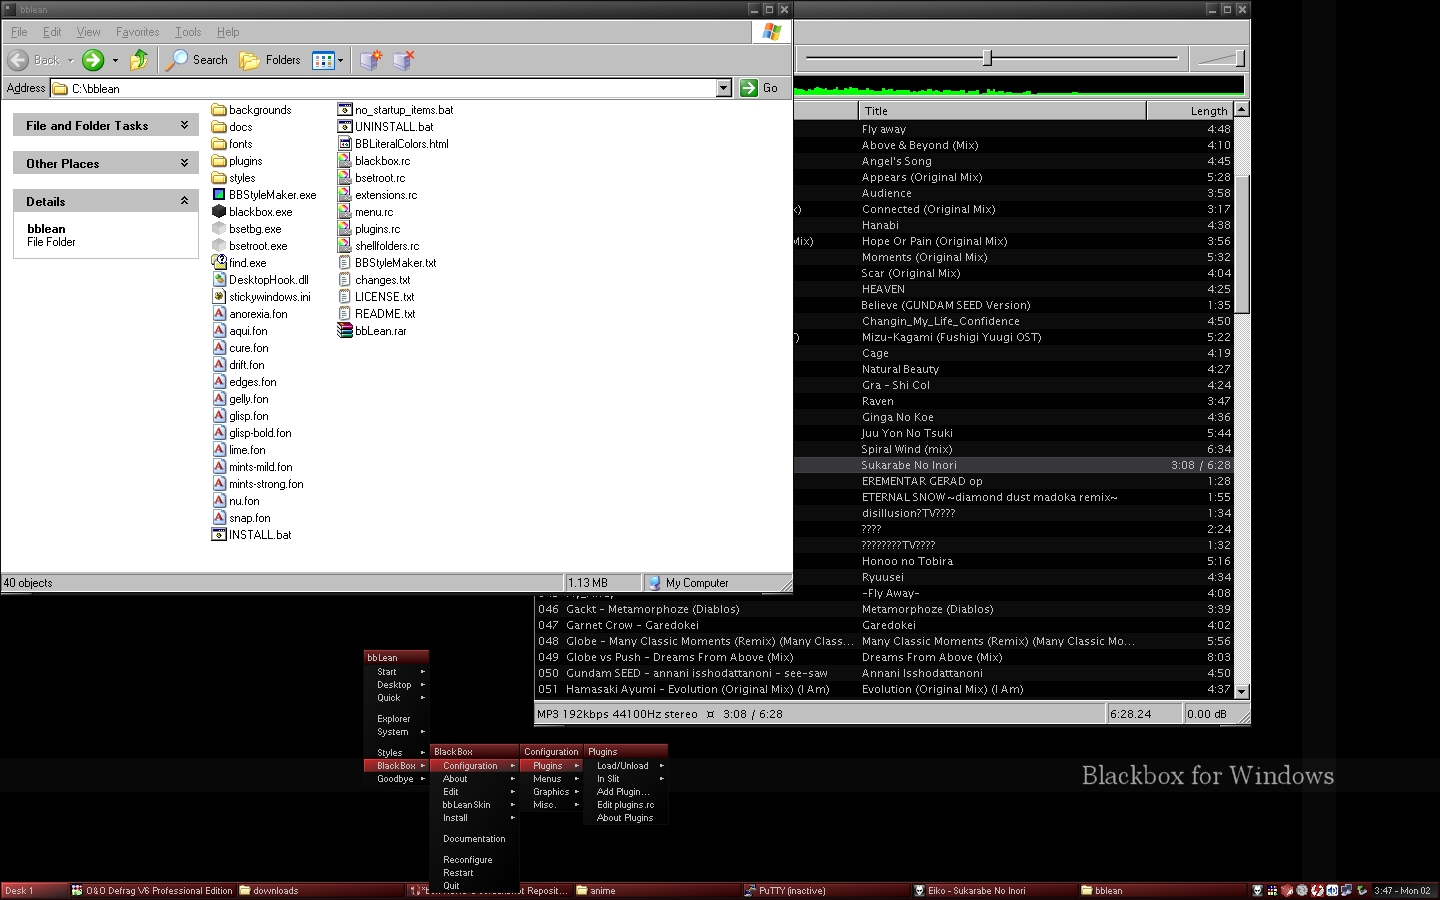Open the Favorites menu

[x=137, y=32]
